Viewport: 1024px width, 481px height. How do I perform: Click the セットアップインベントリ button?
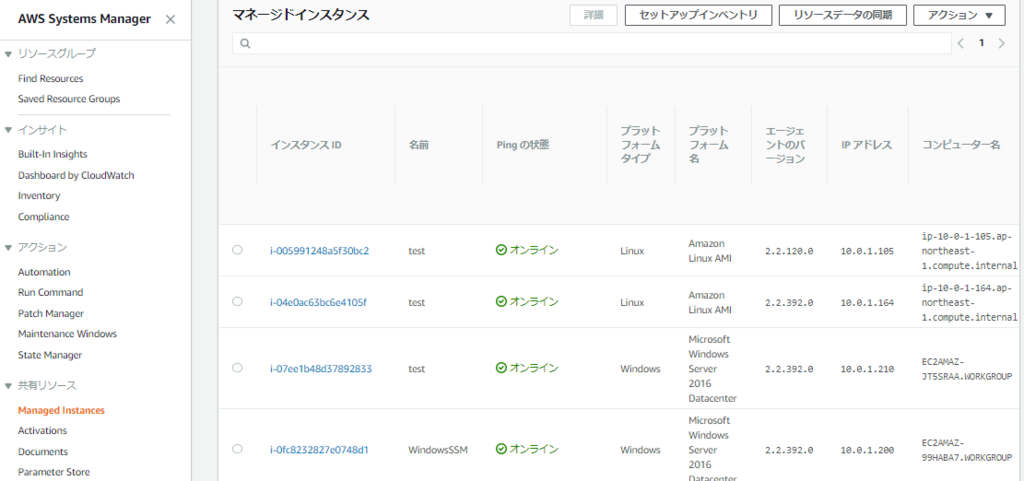pyautogui.click(x=698, y=15)
